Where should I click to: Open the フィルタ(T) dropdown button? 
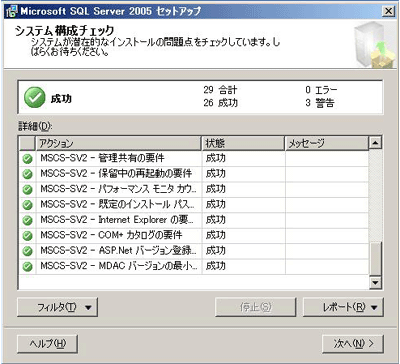pyautogui.click(x=57, y=307)
